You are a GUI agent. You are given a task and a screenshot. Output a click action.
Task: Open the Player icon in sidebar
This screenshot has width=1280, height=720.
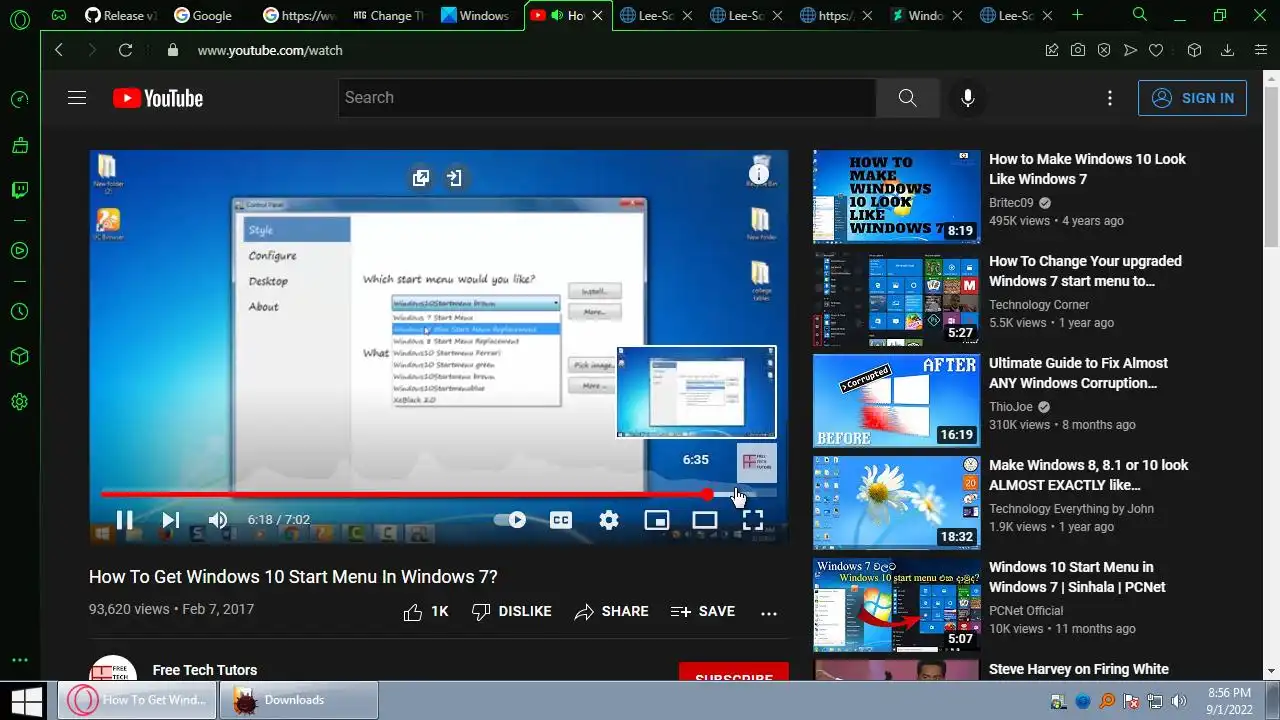pos(19,250)
